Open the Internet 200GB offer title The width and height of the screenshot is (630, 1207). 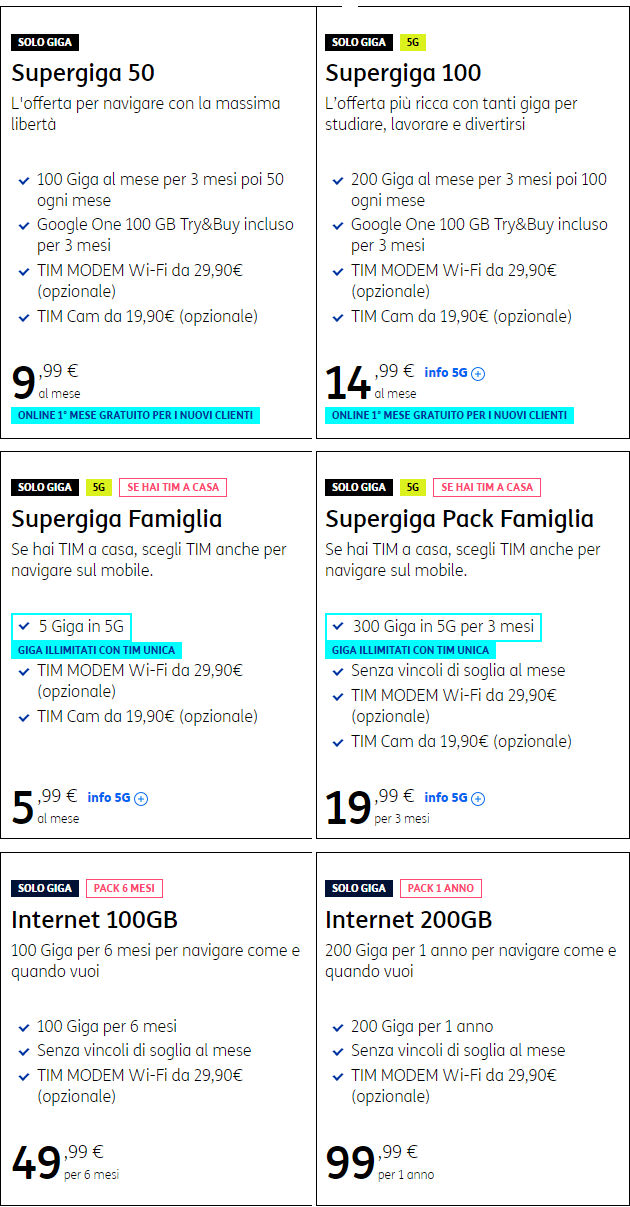409,919
